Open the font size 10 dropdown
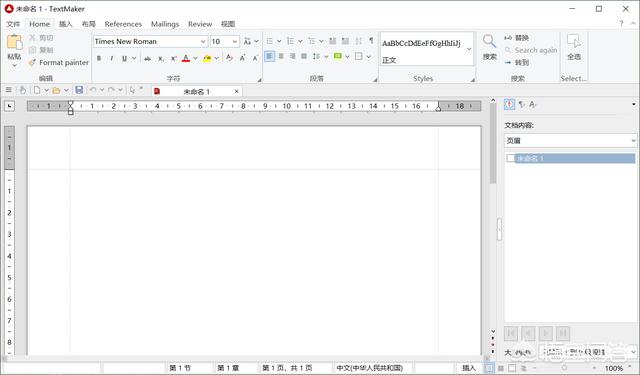 235,42
